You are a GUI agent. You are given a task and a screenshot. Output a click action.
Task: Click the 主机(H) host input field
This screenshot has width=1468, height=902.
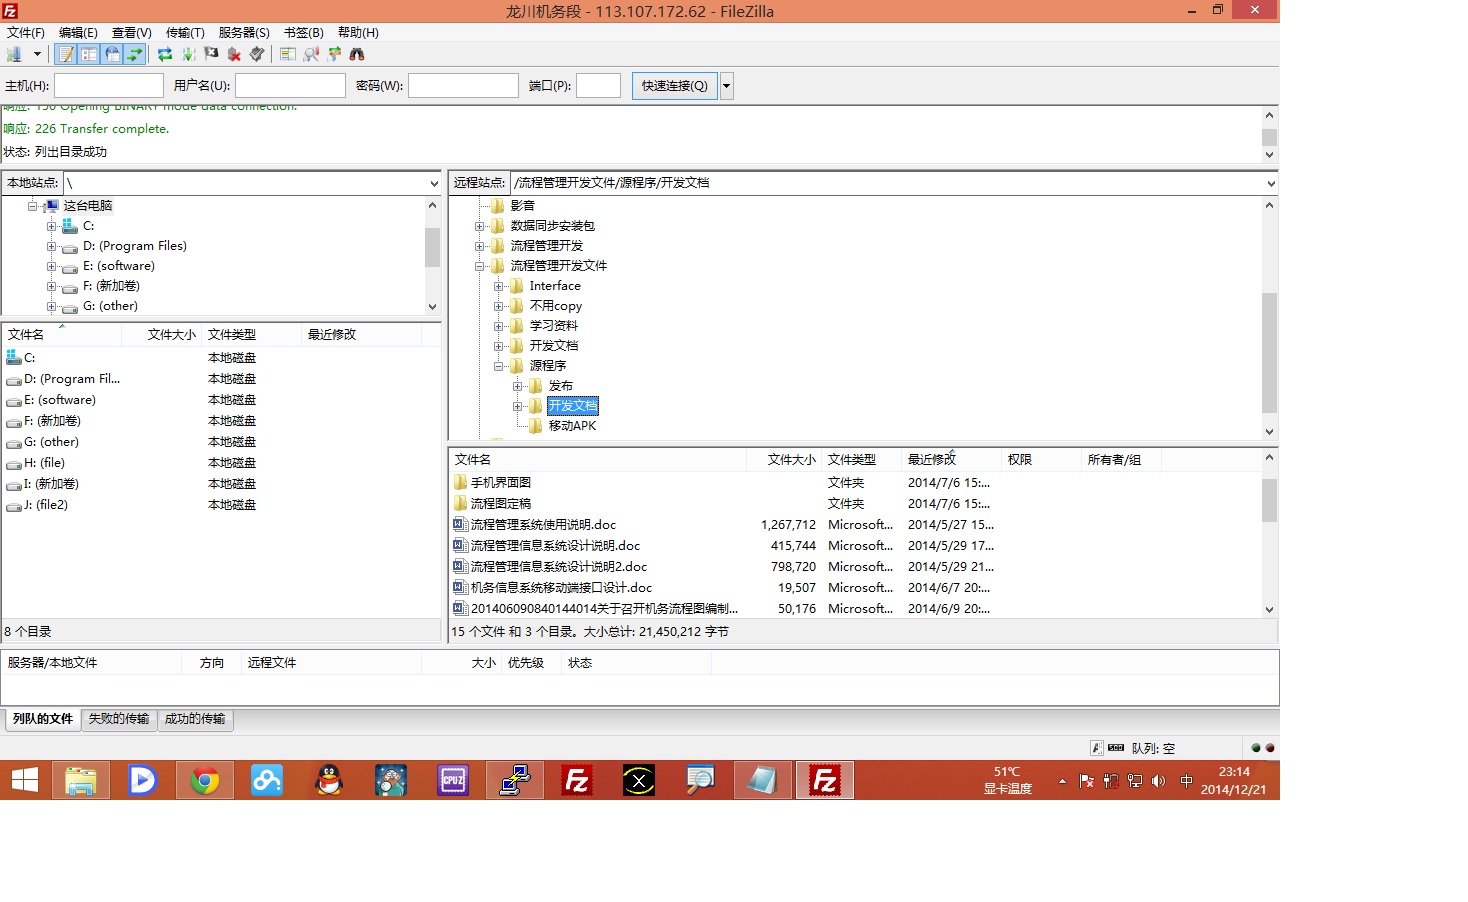(x=109, y=86)
